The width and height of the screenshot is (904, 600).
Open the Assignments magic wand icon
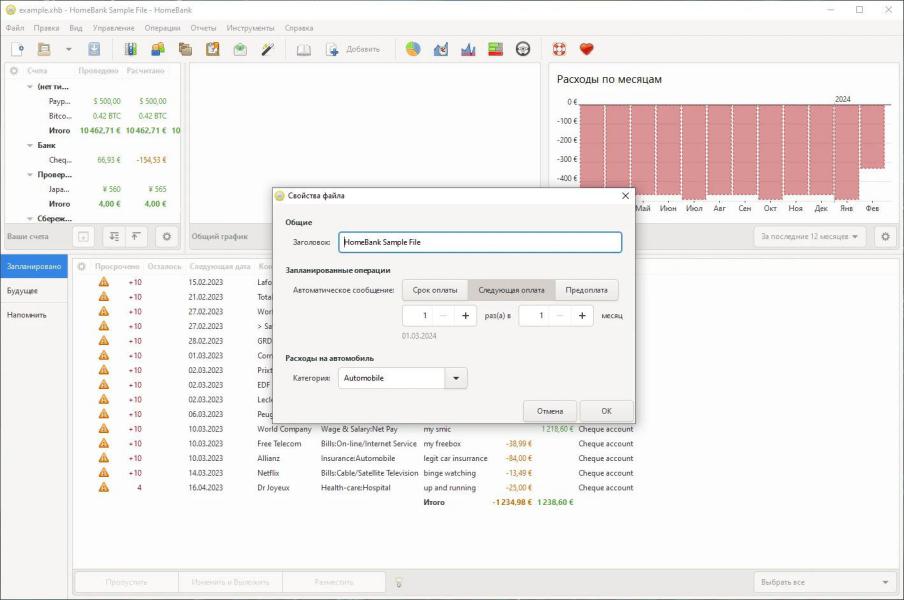(x=268, y=50)
